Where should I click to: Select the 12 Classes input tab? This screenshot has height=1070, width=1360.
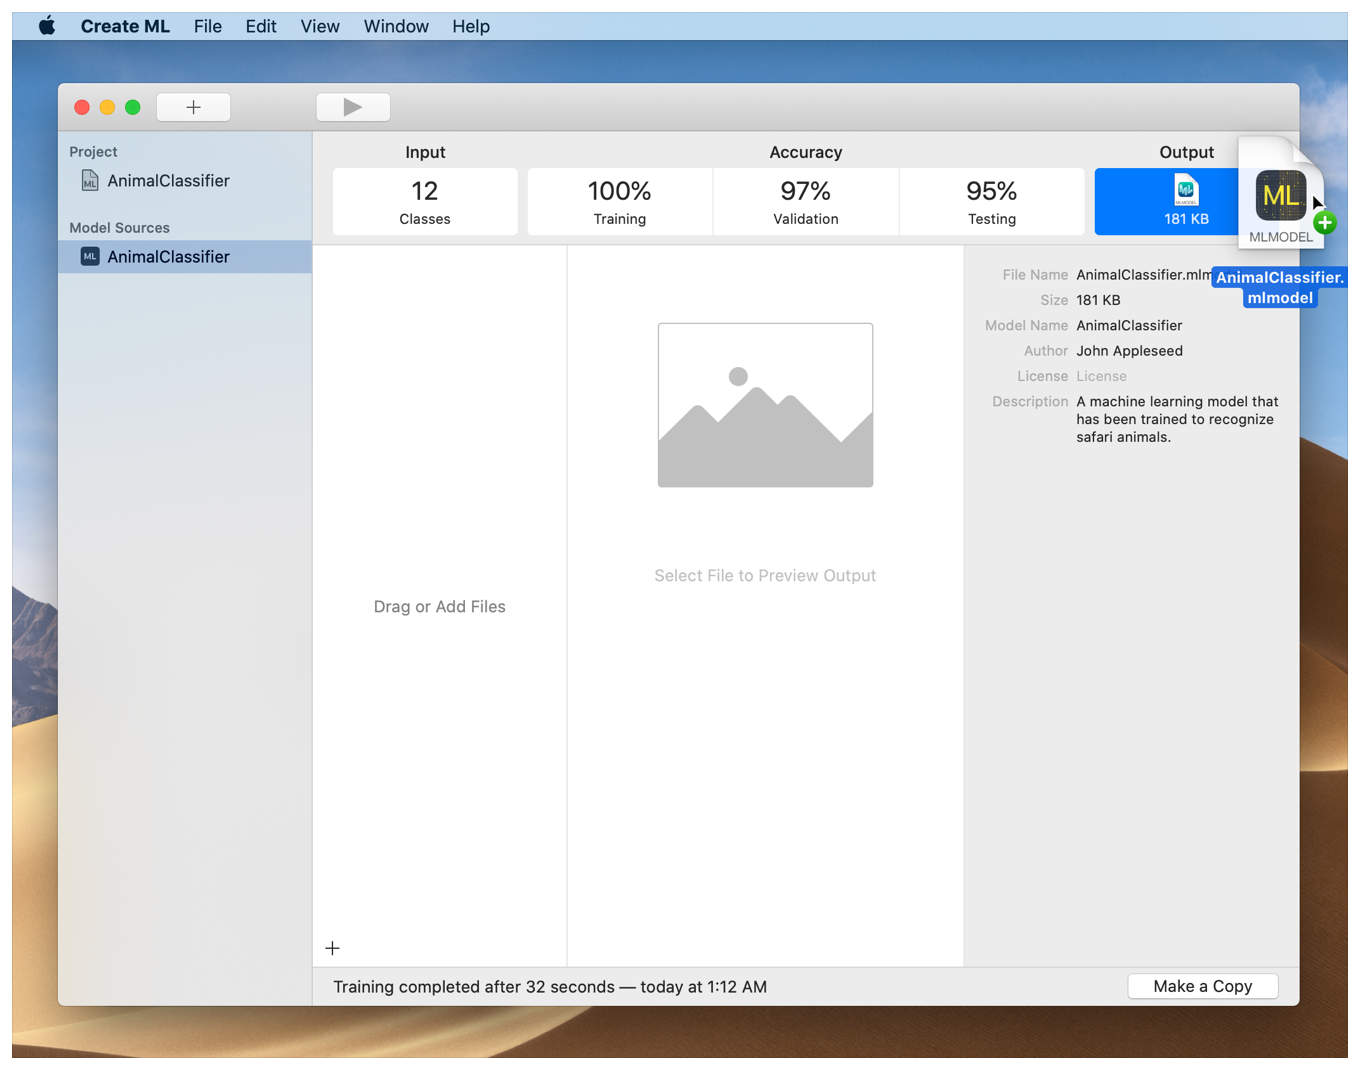[425, 202]
